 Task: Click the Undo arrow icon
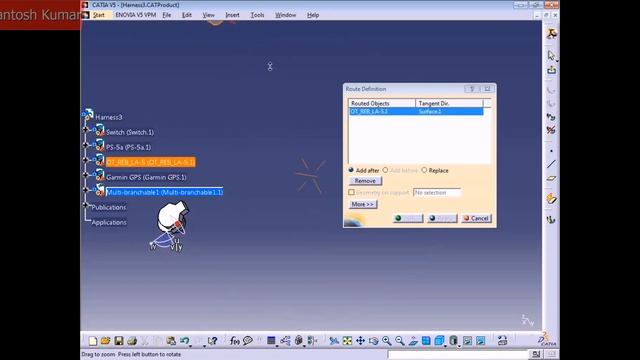(x=184, y=341)
